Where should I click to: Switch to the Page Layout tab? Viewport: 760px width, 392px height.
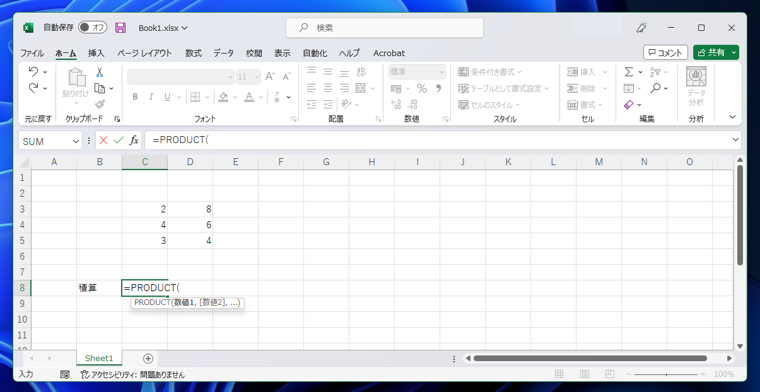pyautogui.click(x=144, y=53)
